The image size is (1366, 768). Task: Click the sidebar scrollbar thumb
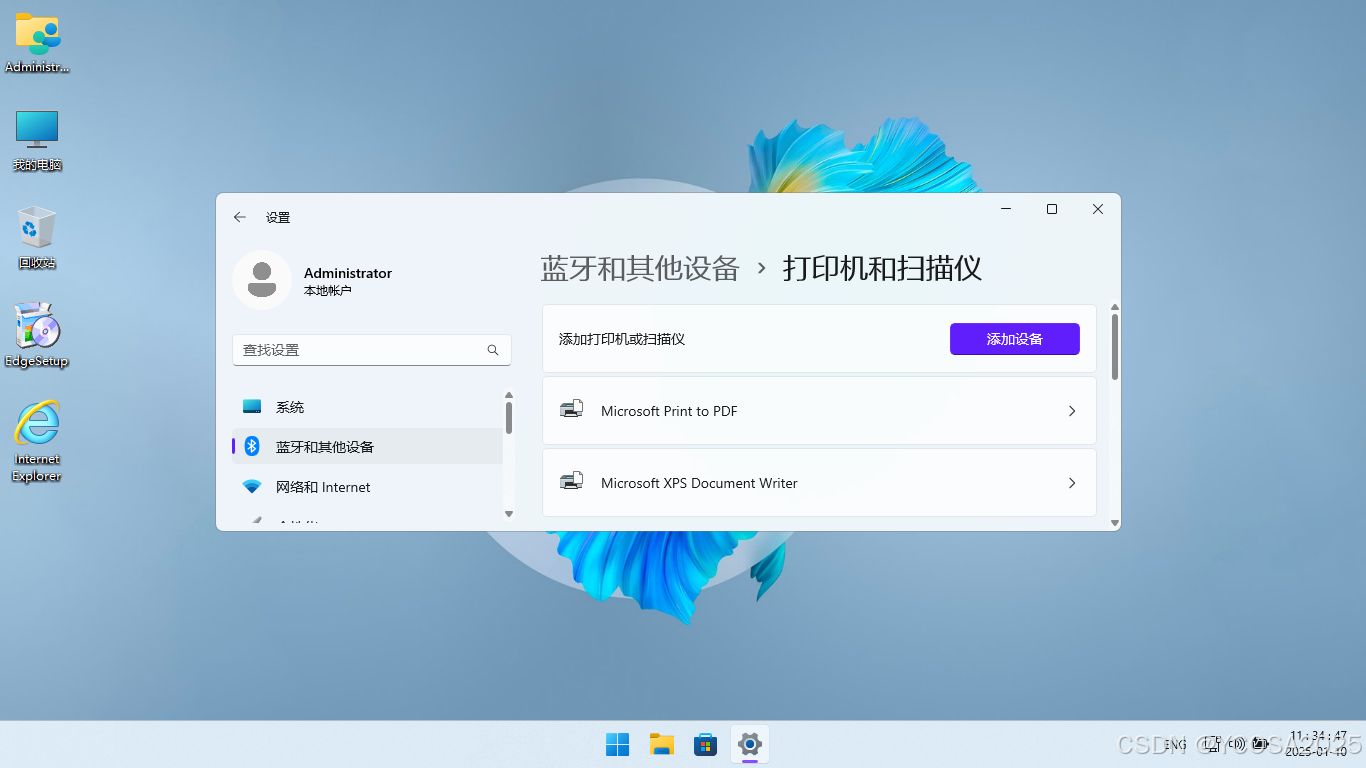coord(508,418)
